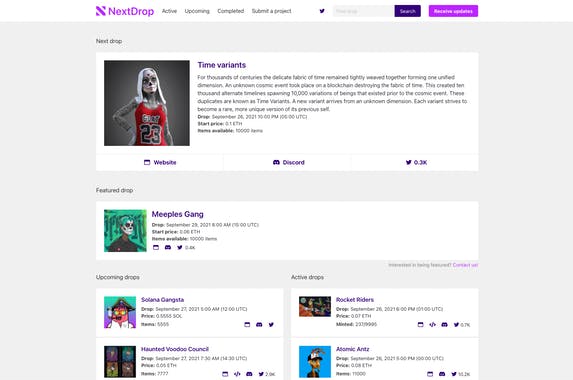
Task: Click Haunted Voodoo Council website icon
Action: click(225, 374)
